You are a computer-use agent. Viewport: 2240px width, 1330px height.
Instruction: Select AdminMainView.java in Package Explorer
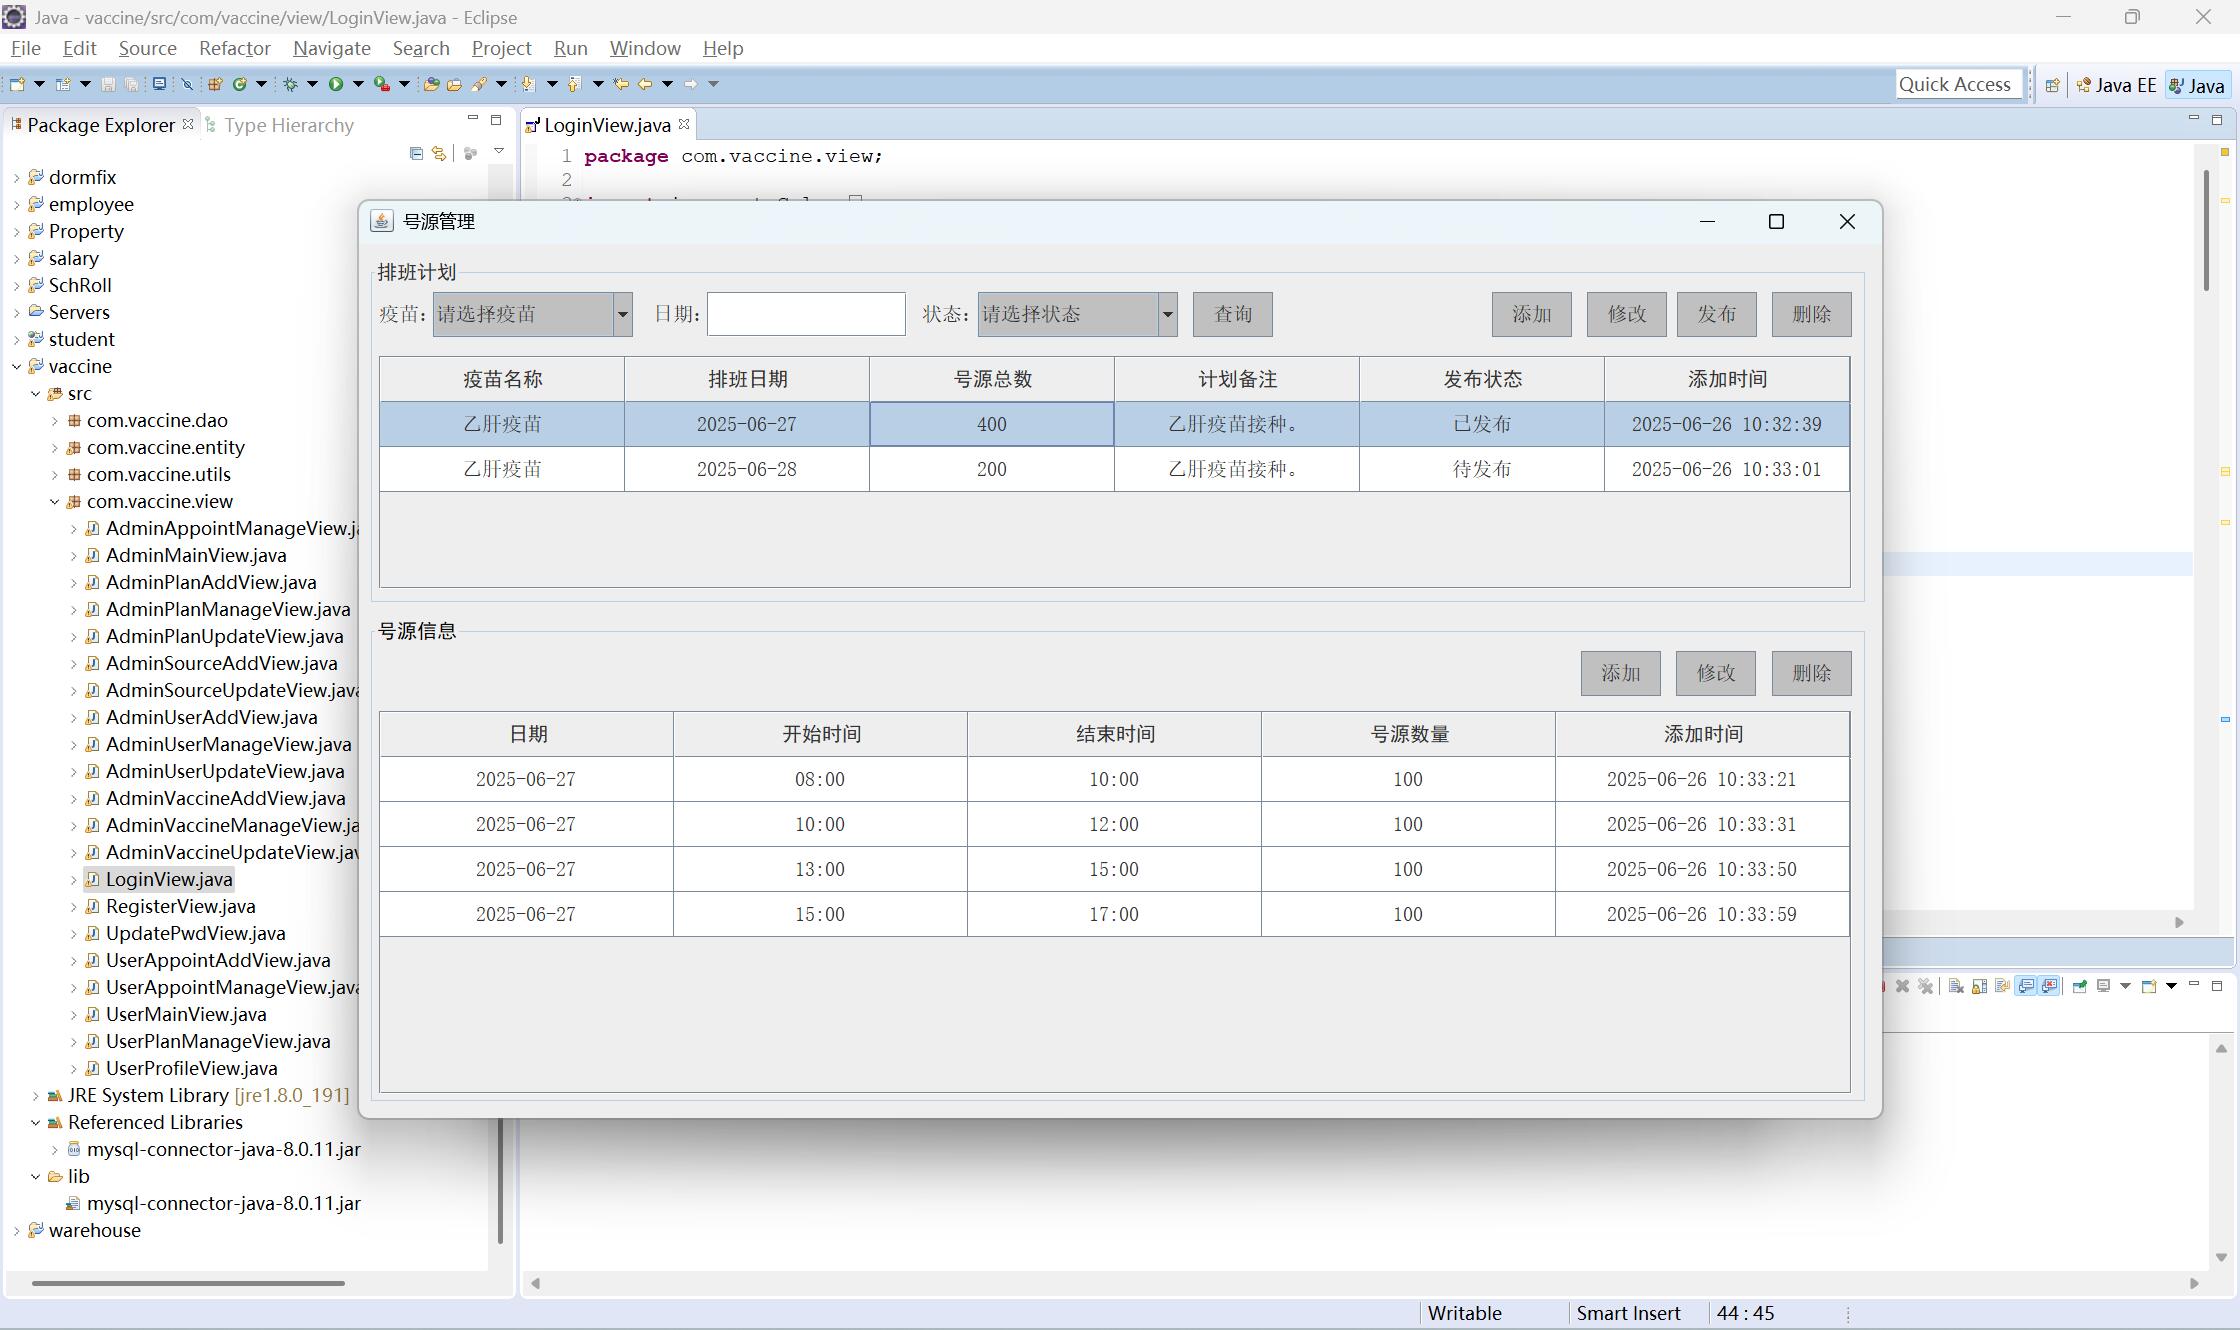tap(196, 555)
